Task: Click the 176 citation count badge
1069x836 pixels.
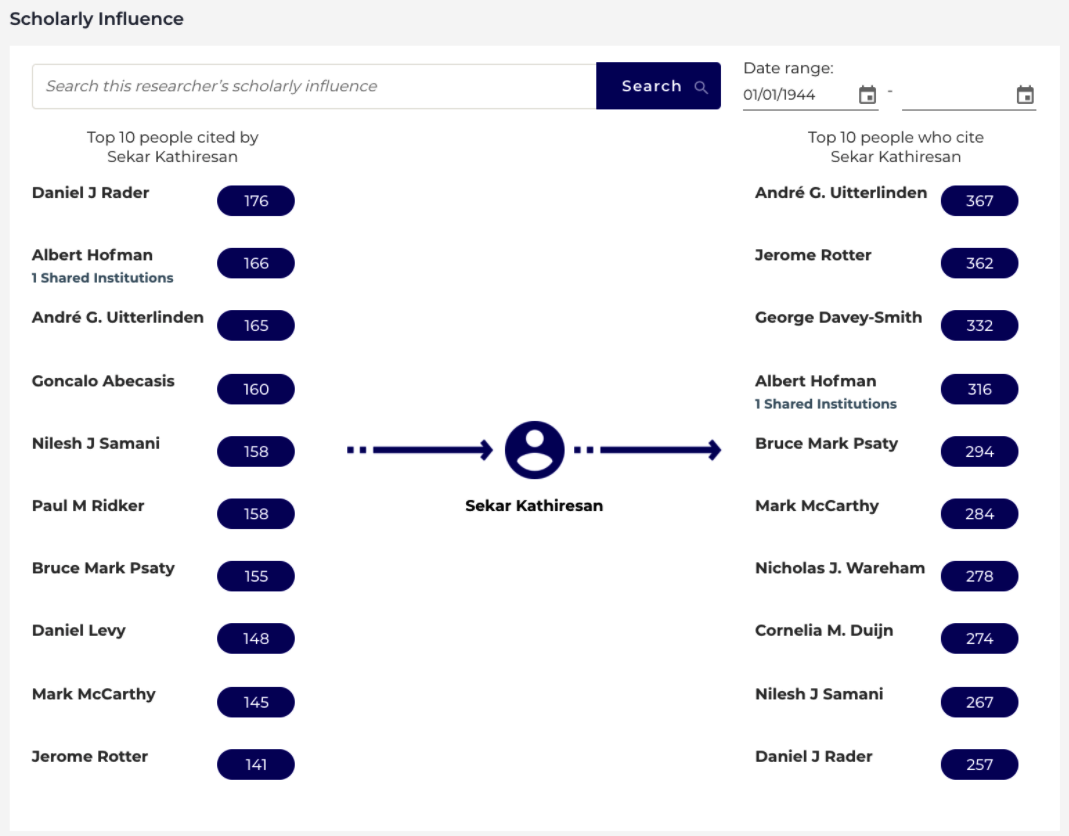Action: tap(256, 201)
